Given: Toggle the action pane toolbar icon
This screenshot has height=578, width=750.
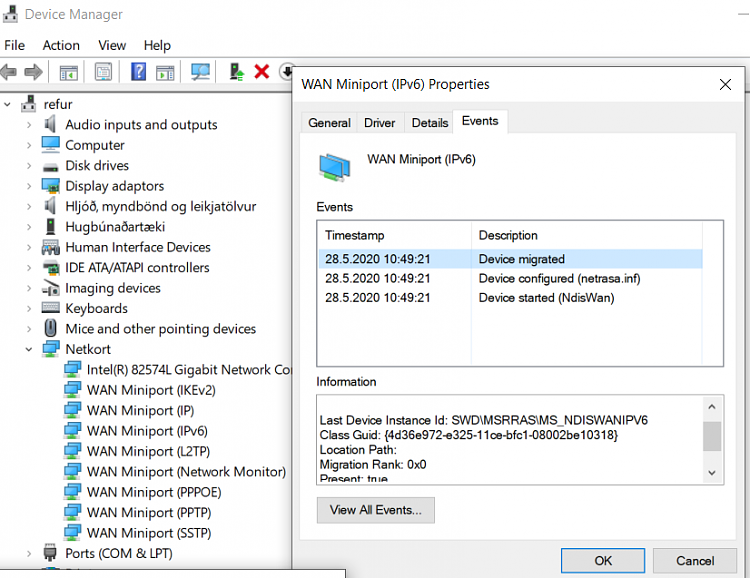Looking at the screenshot, I should 165,72.
